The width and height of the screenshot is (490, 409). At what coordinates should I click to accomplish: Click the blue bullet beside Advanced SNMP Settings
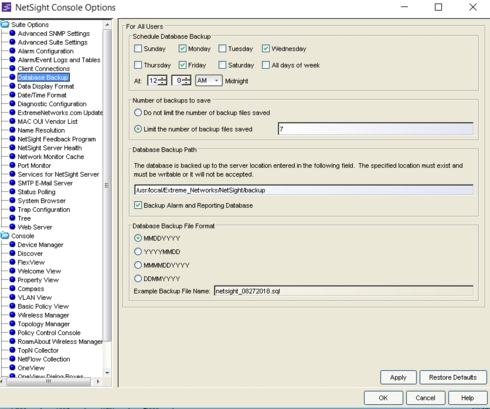12,33
